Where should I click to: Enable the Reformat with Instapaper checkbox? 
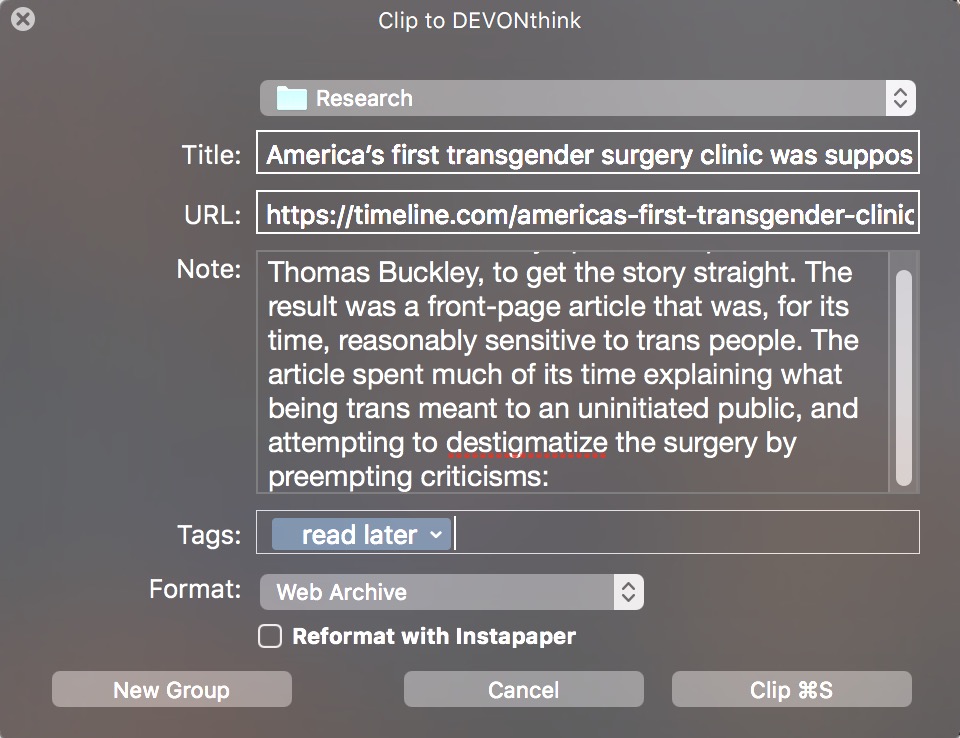point(270,636)
